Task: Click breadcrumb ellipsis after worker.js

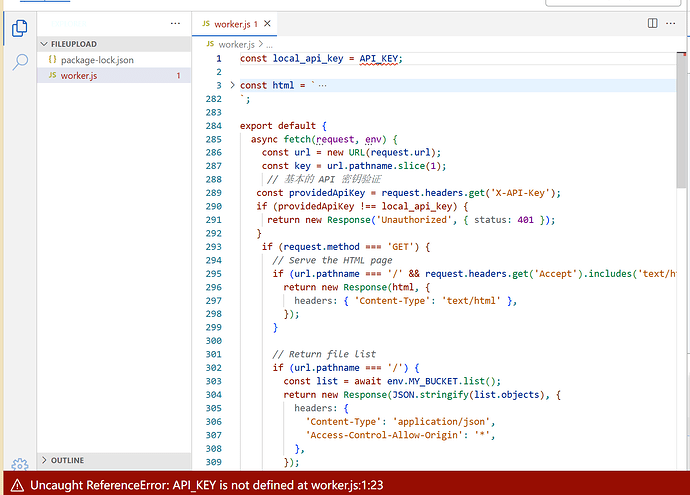Action: coord(269,45)
